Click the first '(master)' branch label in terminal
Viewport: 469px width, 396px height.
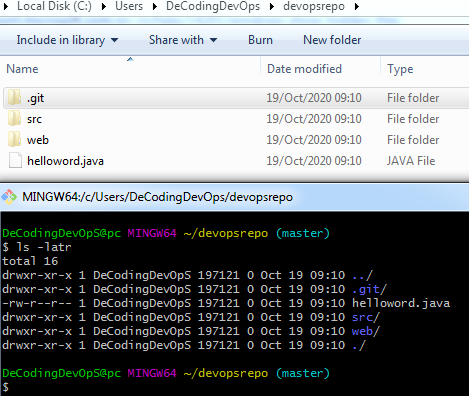[x=303, y=233]
